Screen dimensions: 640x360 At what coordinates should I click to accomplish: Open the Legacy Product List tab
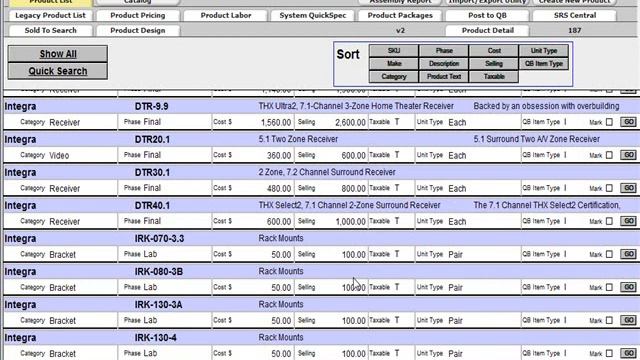[x=50, y=16]
